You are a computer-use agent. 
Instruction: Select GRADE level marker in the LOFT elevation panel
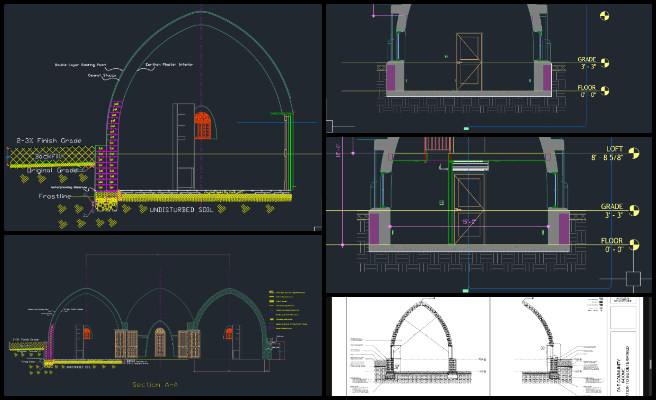634,210
